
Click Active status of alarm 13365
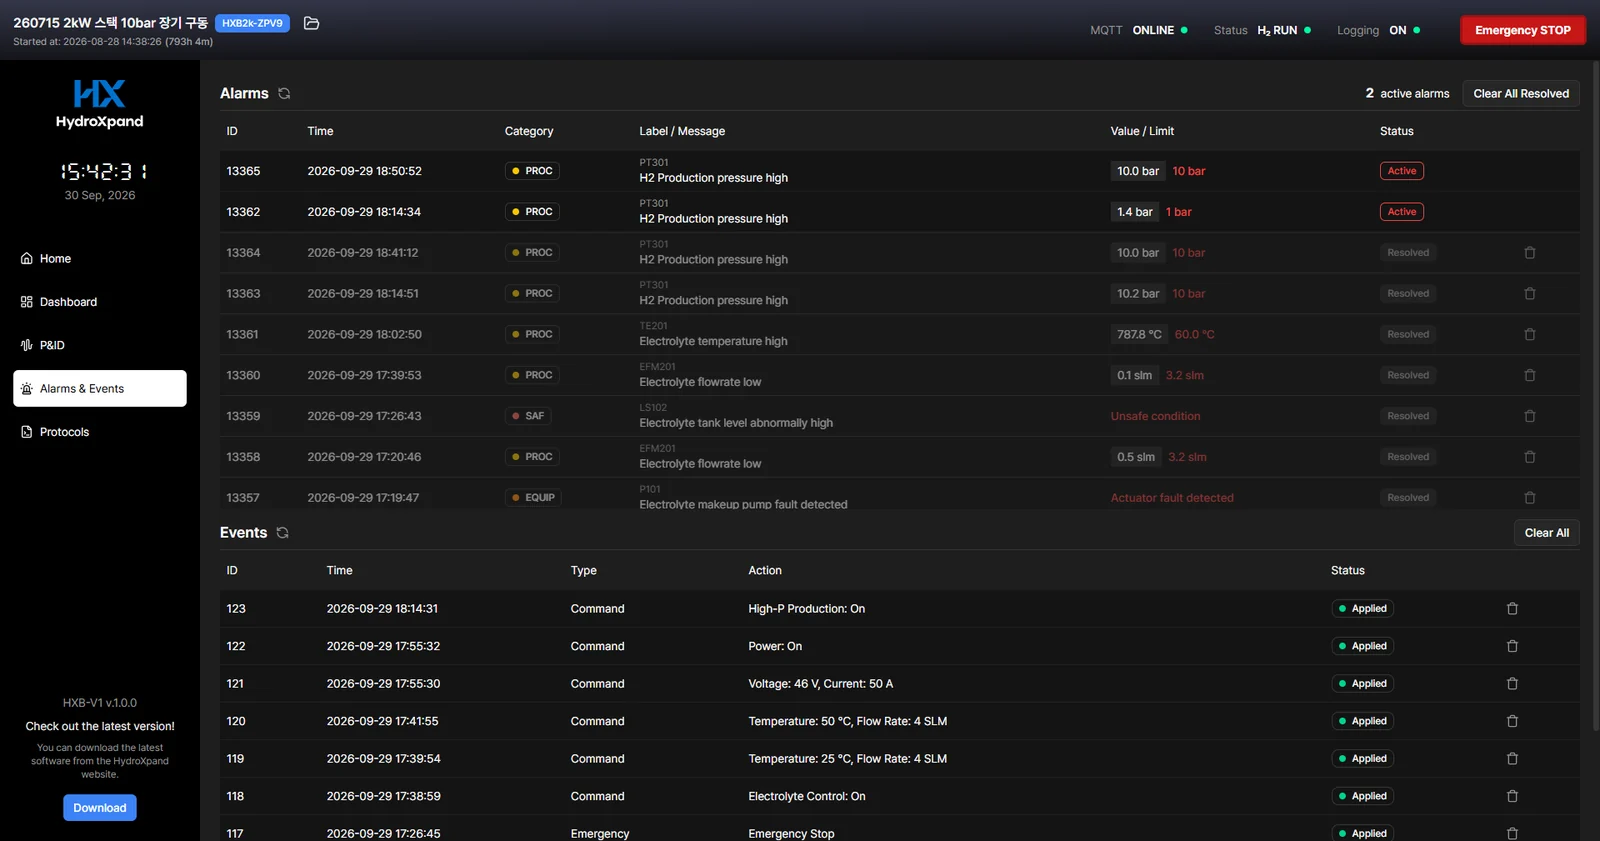click(1401, 171)
